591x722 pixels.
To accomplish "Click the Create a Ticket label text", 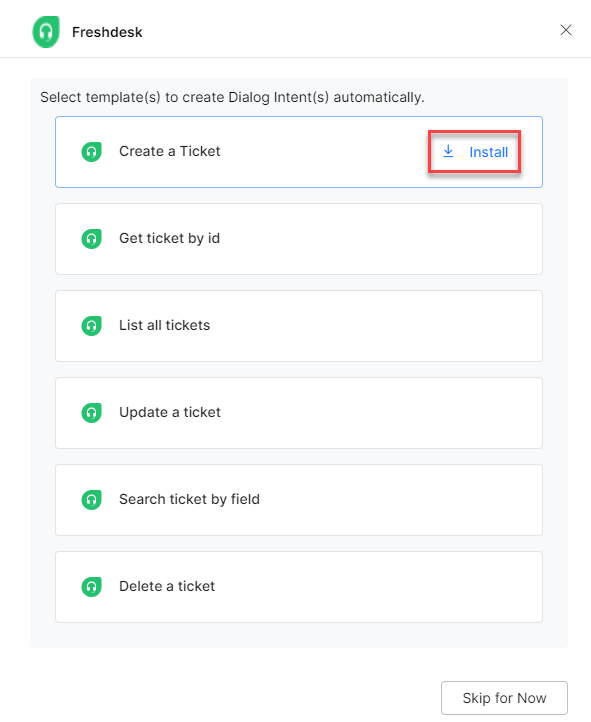I will click(169, 151).
